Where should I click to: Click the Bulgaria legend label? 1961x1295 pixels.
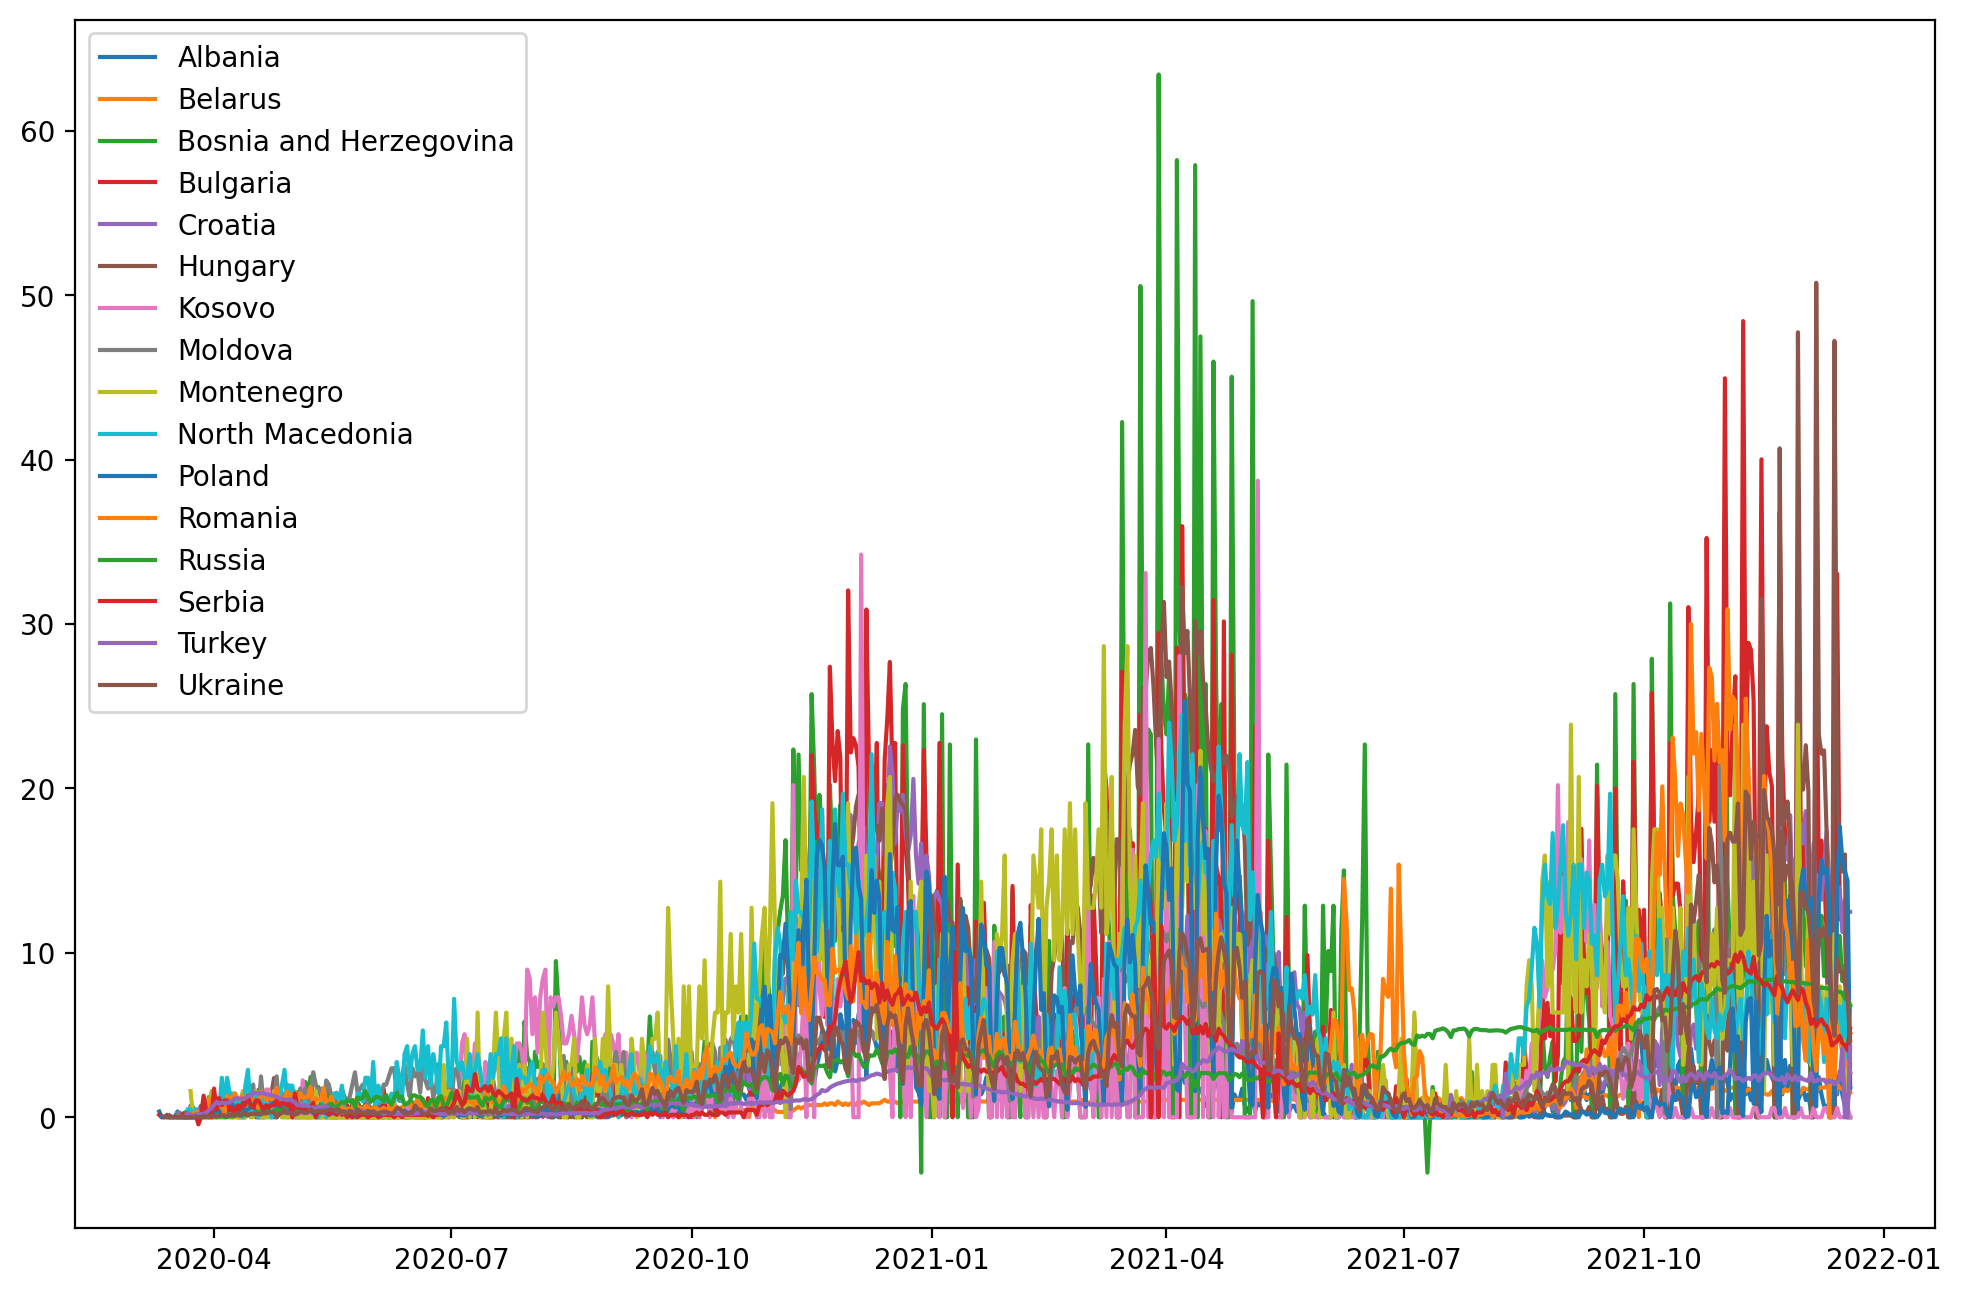pos(235,184)
